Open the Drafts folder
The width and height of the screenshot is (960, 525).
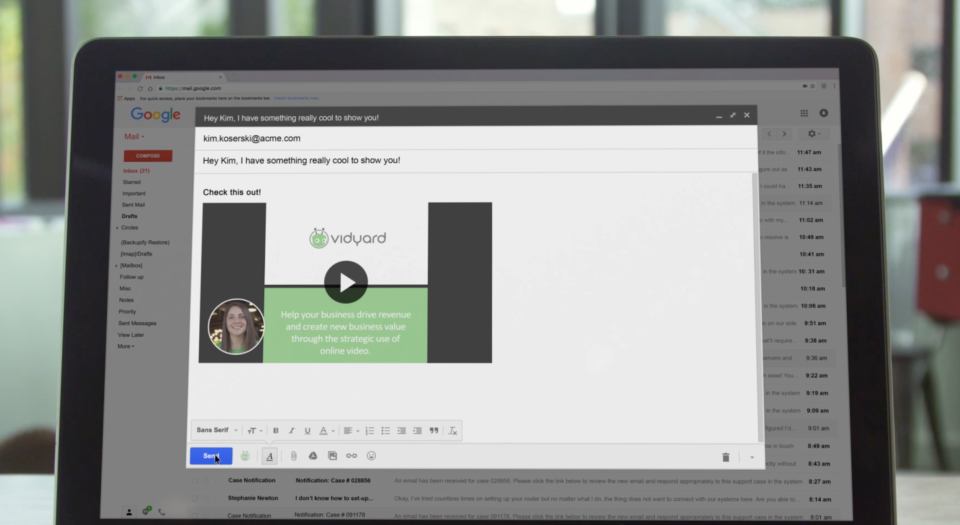(129, 216)
